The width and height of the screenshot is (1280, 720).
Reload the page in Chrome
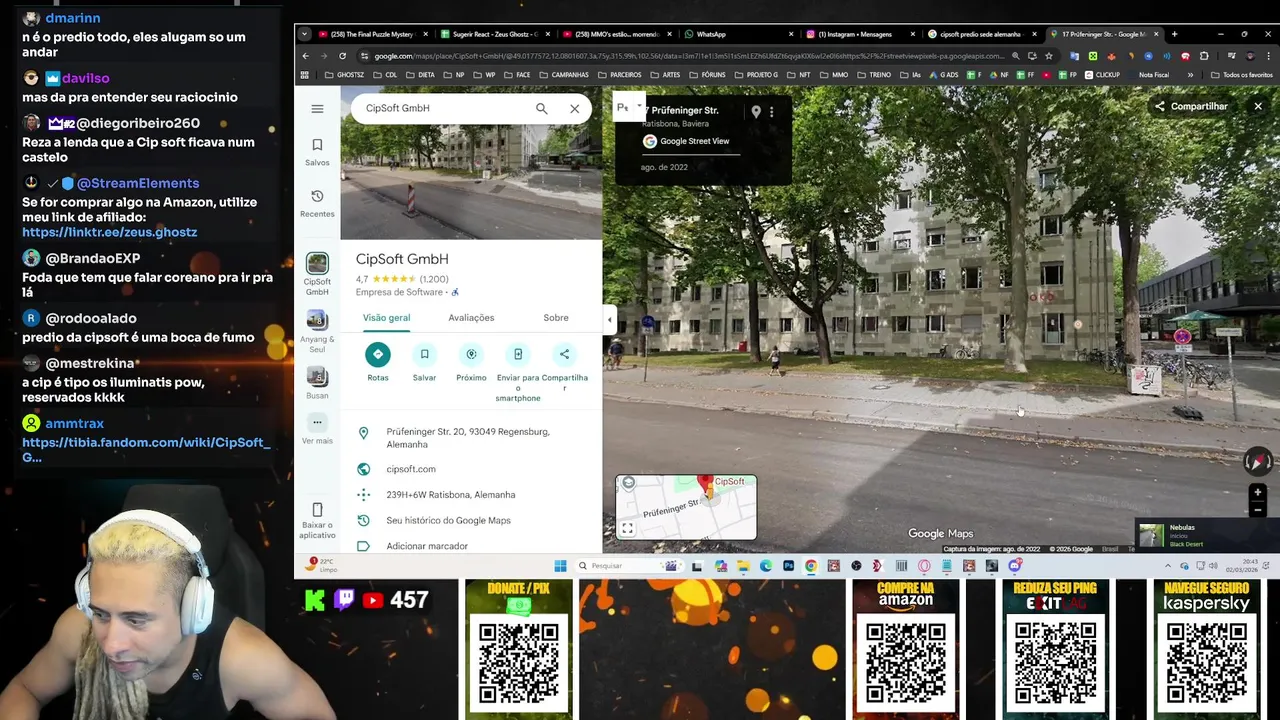coord(342,56)
